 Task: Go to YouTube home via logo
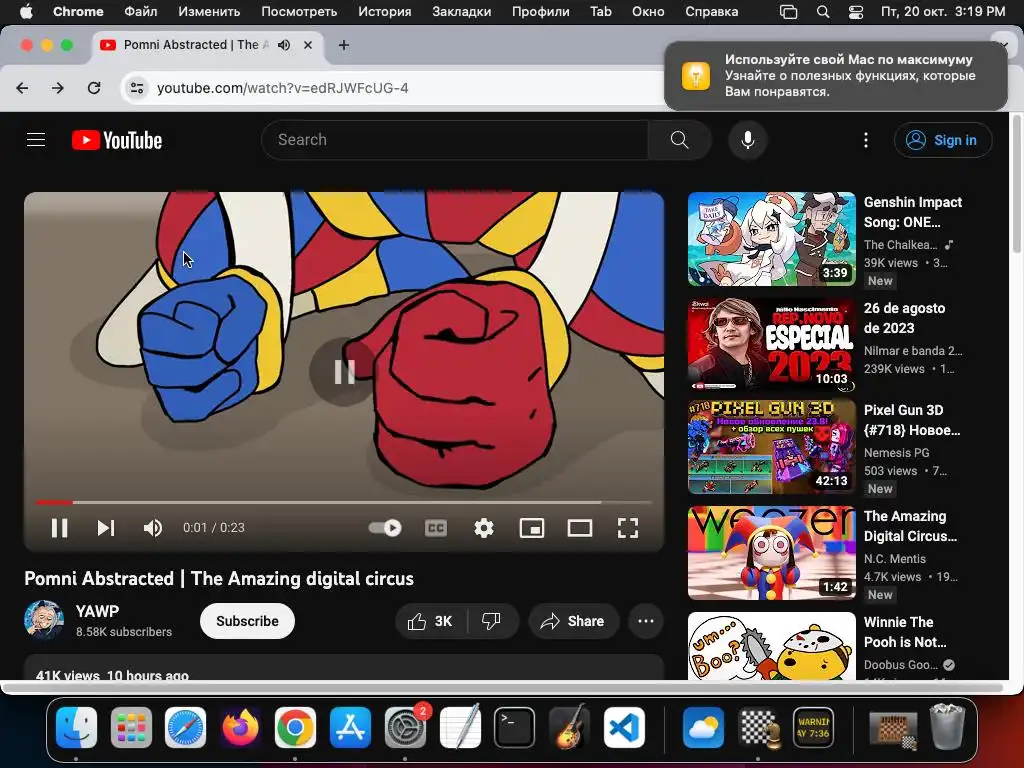click(x=117, y=140)
